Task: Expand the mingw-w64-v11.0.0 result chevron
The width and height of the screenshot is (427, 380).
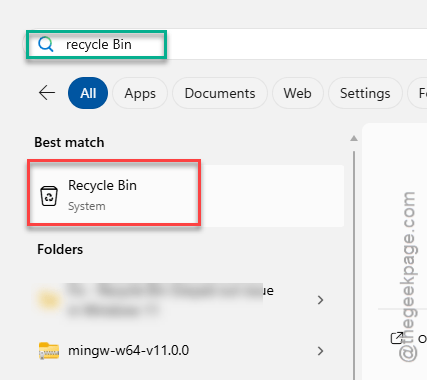Action: pos(320,351)
